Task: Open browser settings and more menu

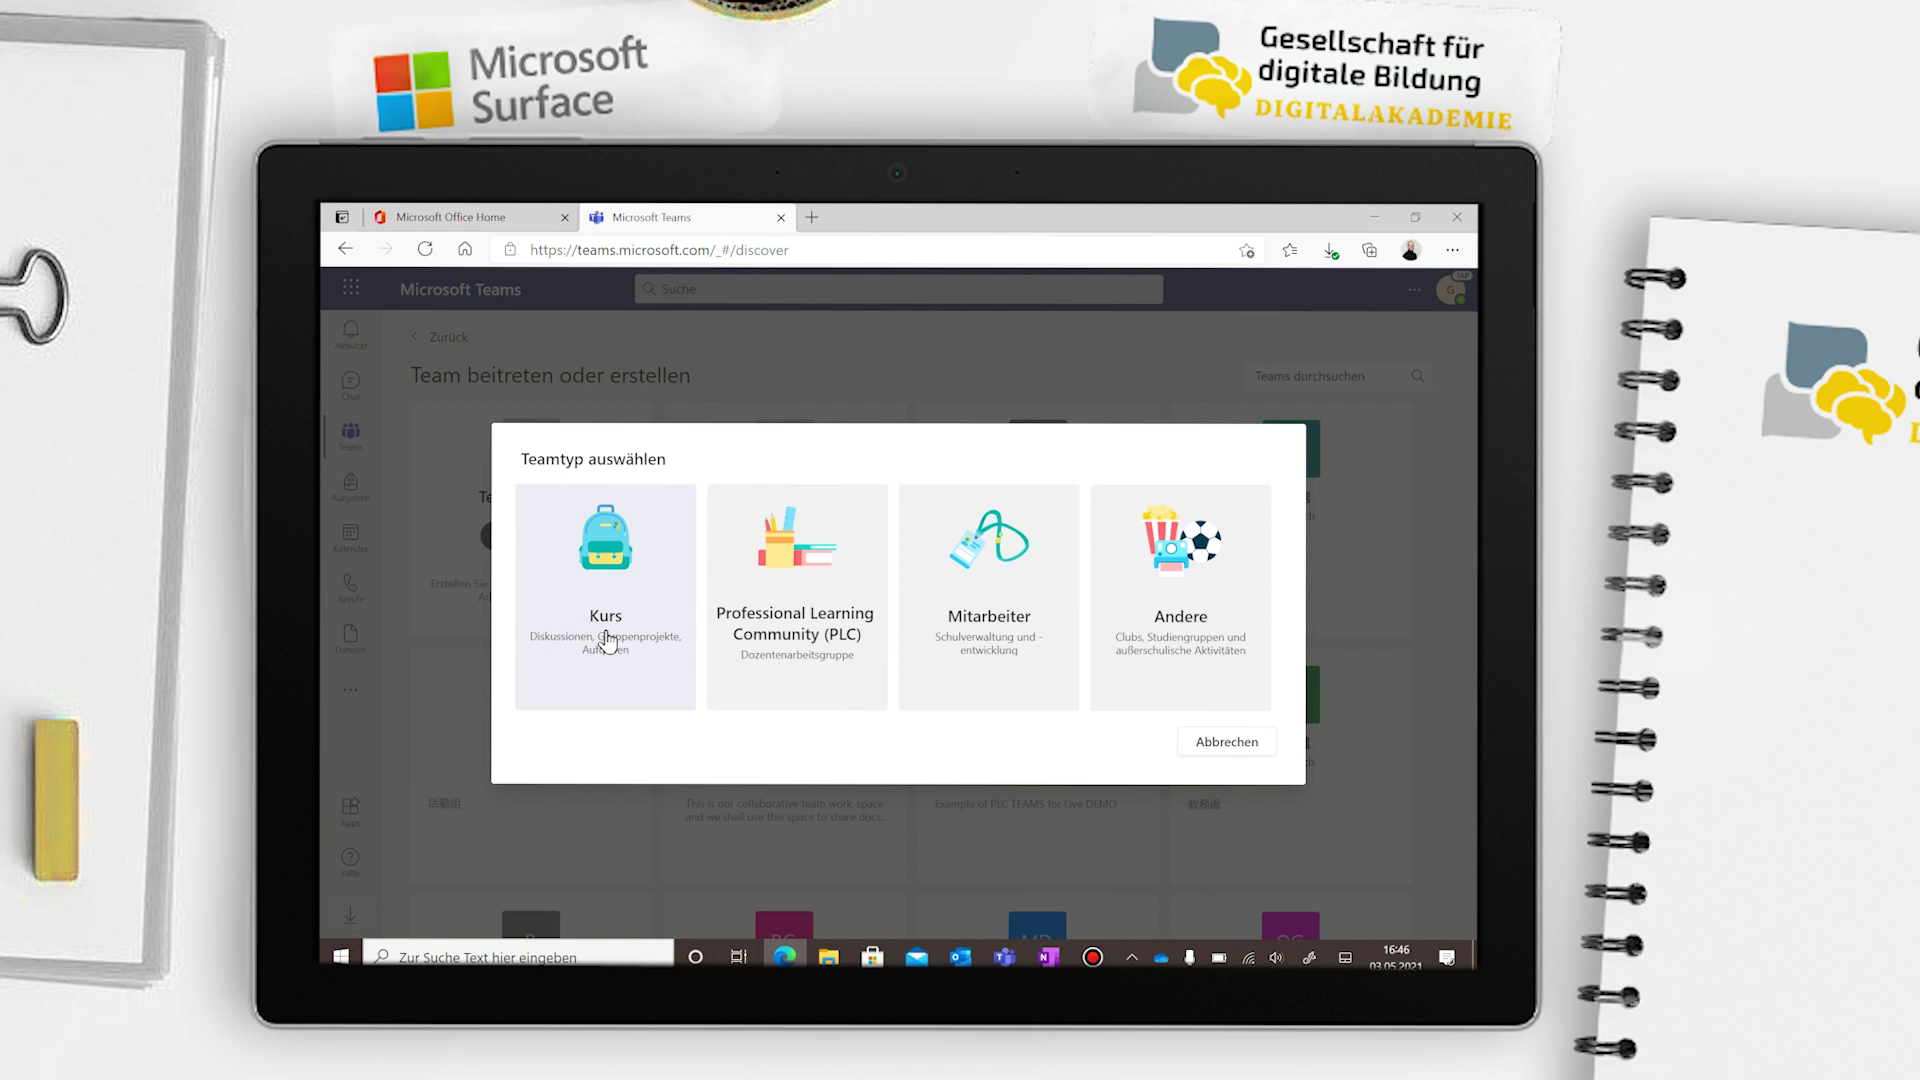Action: 1453,250
